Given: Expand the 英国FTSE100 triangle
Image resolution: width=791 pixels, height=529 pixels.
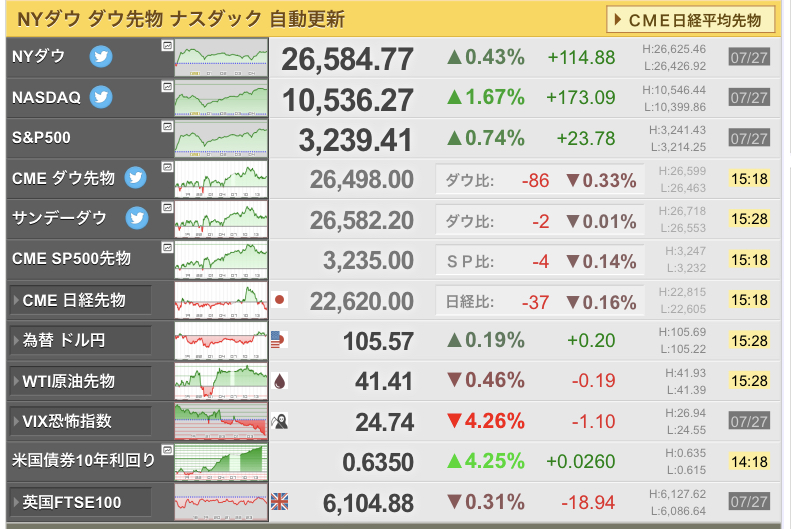Looking at the screenshot, I should pyautogui.click(x=15, y=502).
